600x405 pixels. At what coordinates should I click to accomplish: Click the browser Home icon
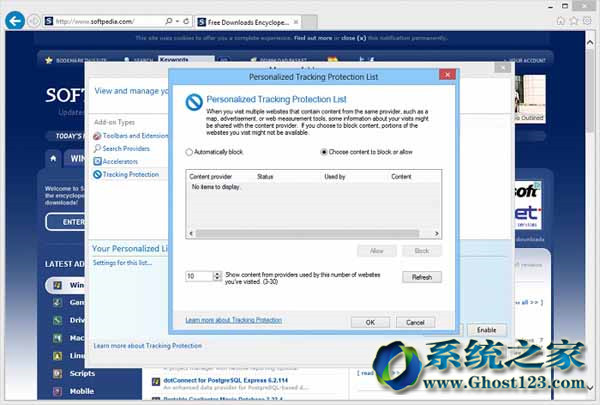(x=561, y=21)
